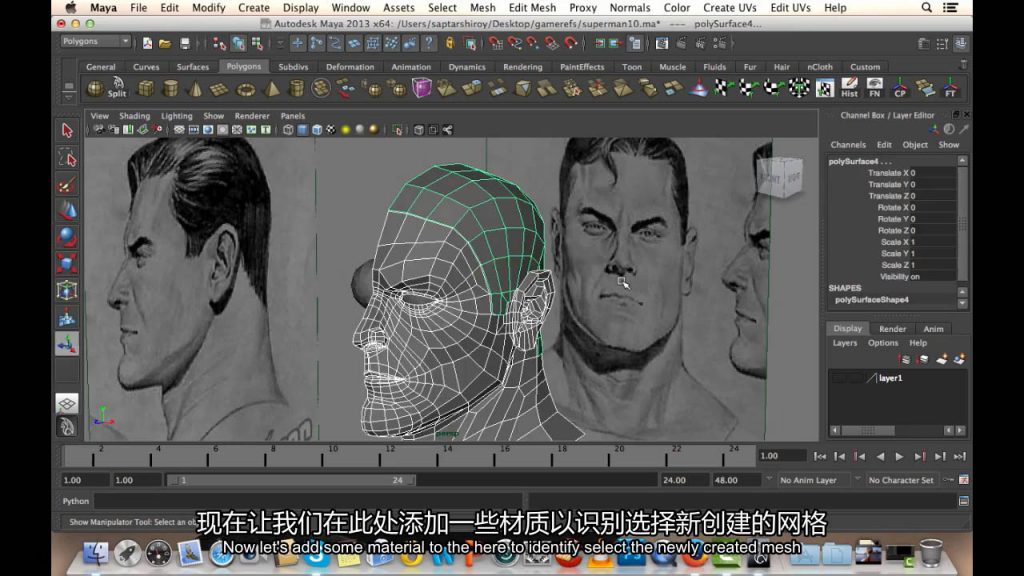Choose the Lasso select tool
1024x576 pixels.
pos(67,157)
